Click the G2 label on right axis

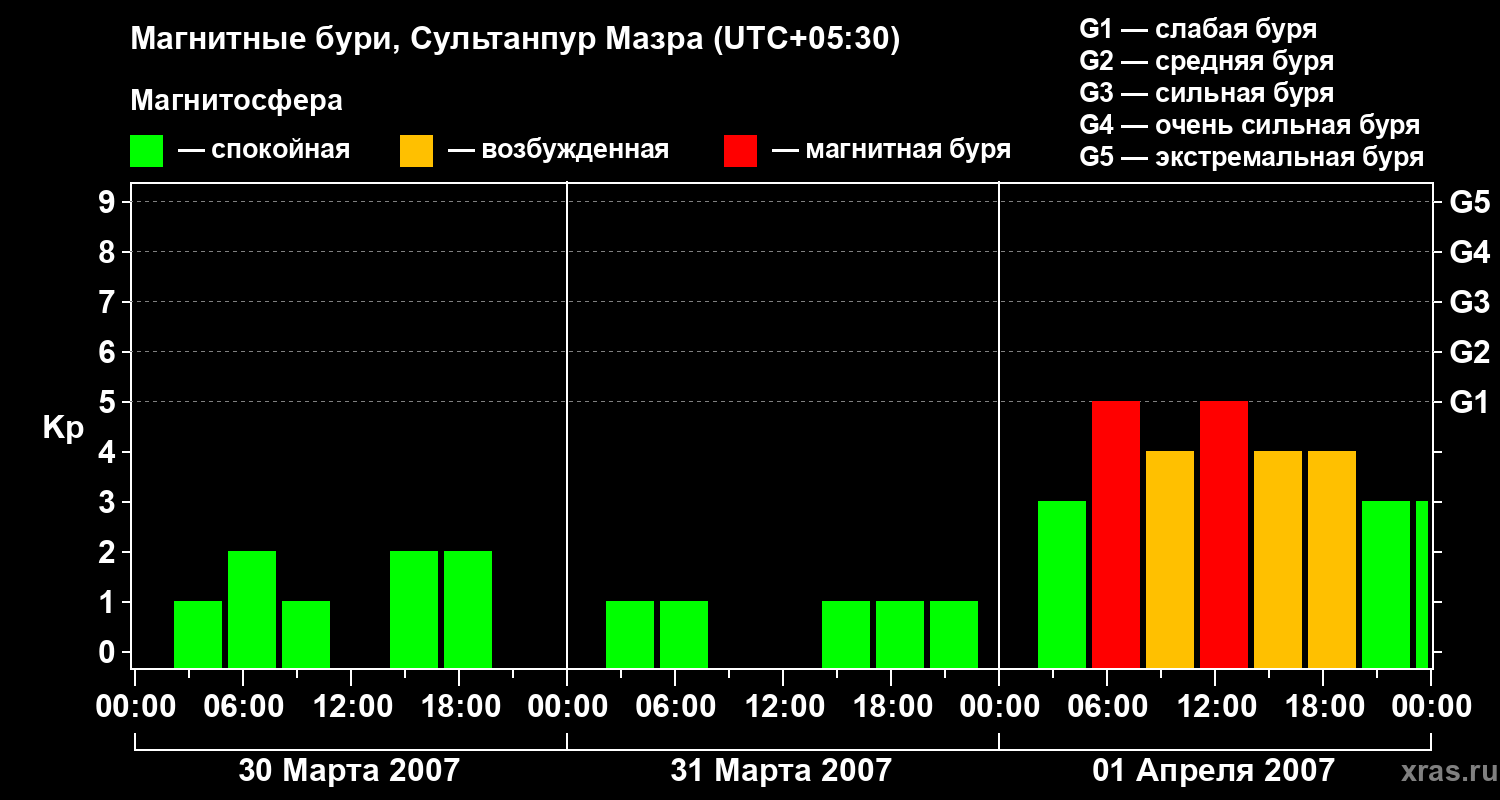pos(1470,352)
